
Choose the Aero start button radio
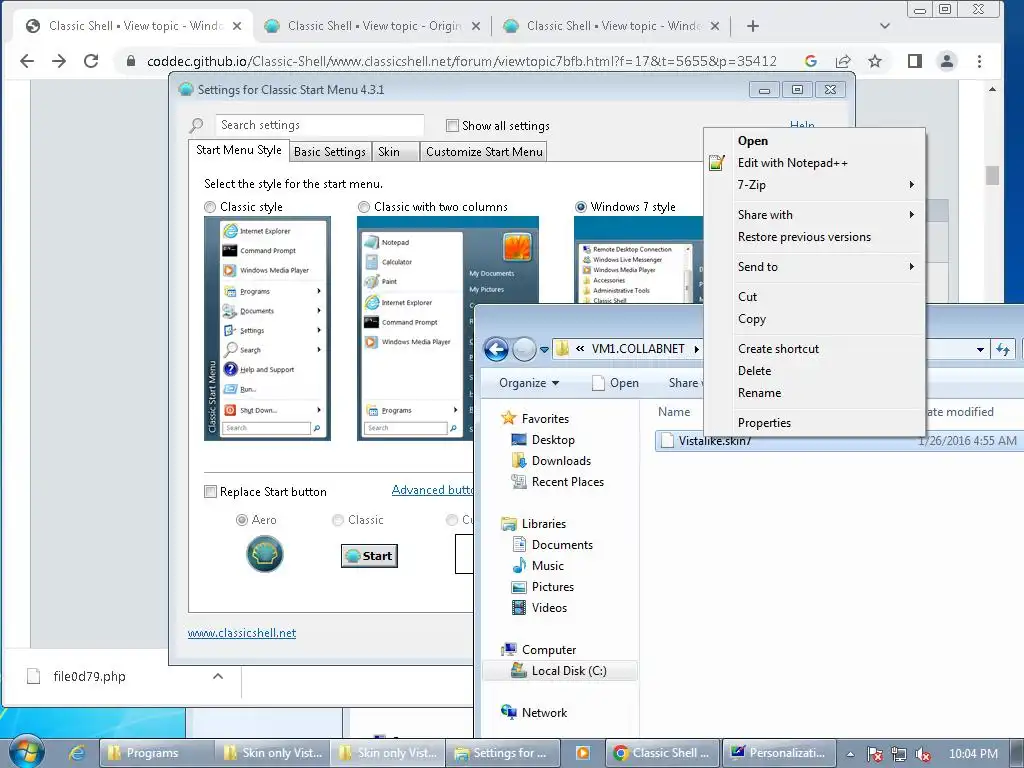[x=242, y=520]
